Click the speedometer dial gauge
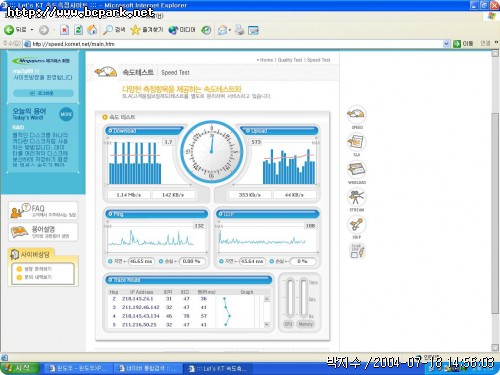This screenshot has width=500, height=375. click(x=212, y=152)
